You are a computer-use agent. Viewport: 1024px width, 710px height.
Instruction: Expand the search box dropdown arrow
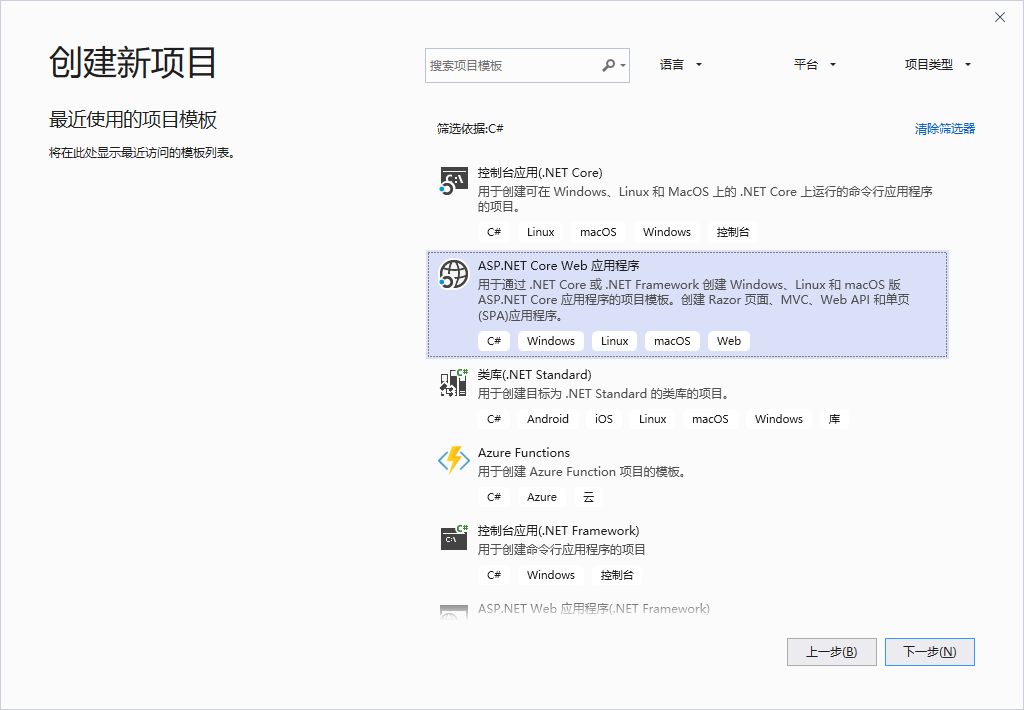(x=623, y=65)
